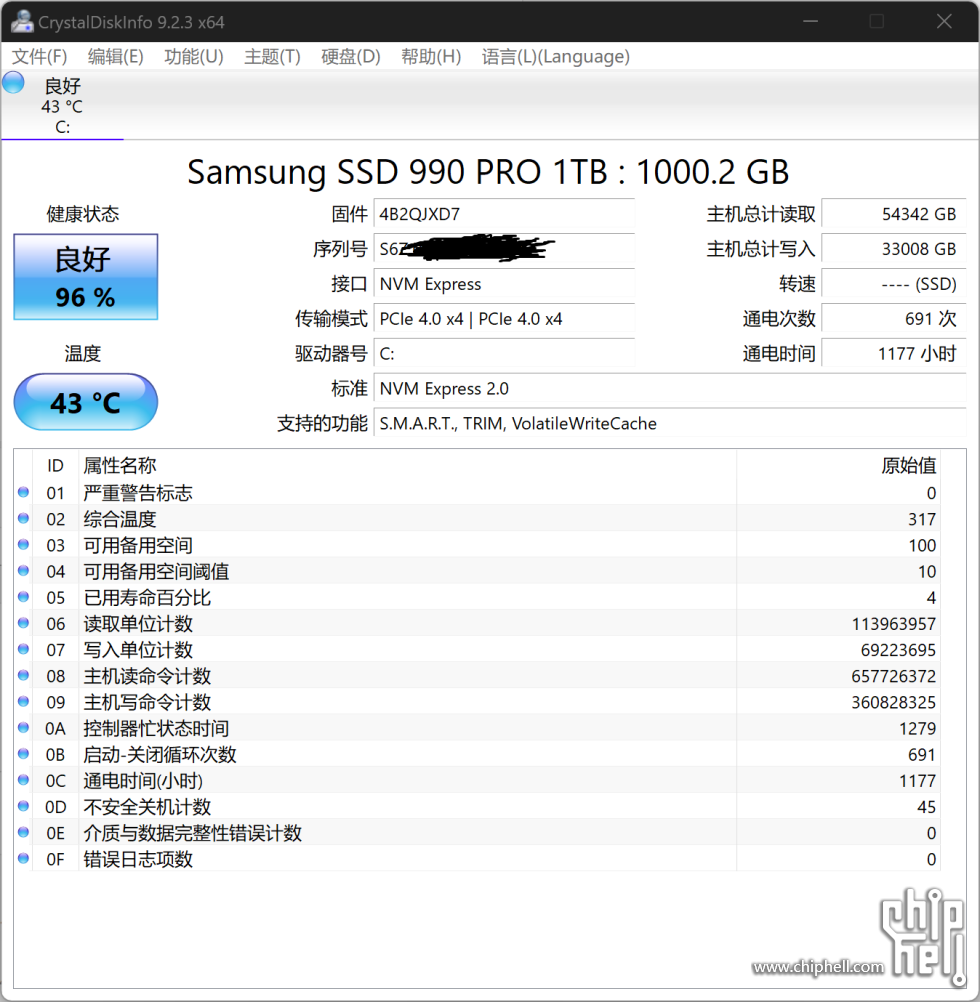Click raw value 113963957

[x=893, y=624]
